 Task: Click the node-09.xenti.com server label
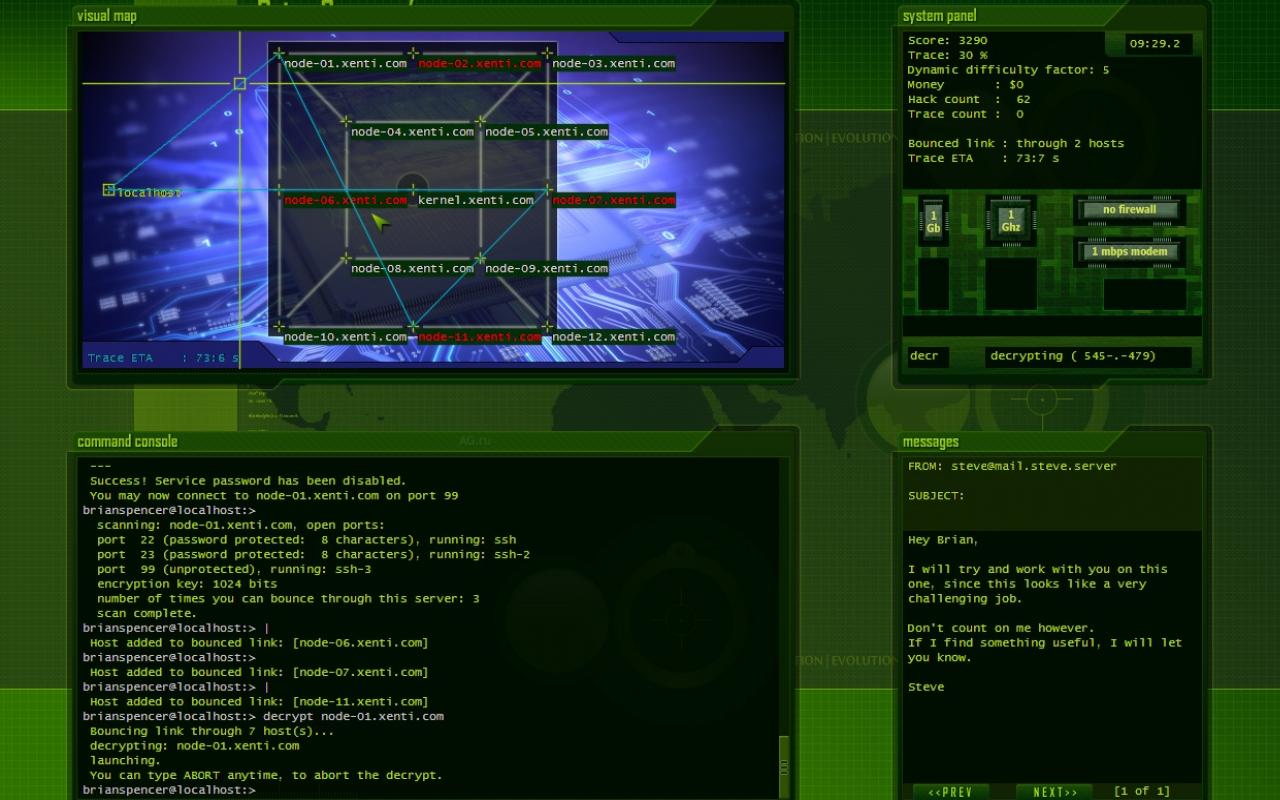546,268
